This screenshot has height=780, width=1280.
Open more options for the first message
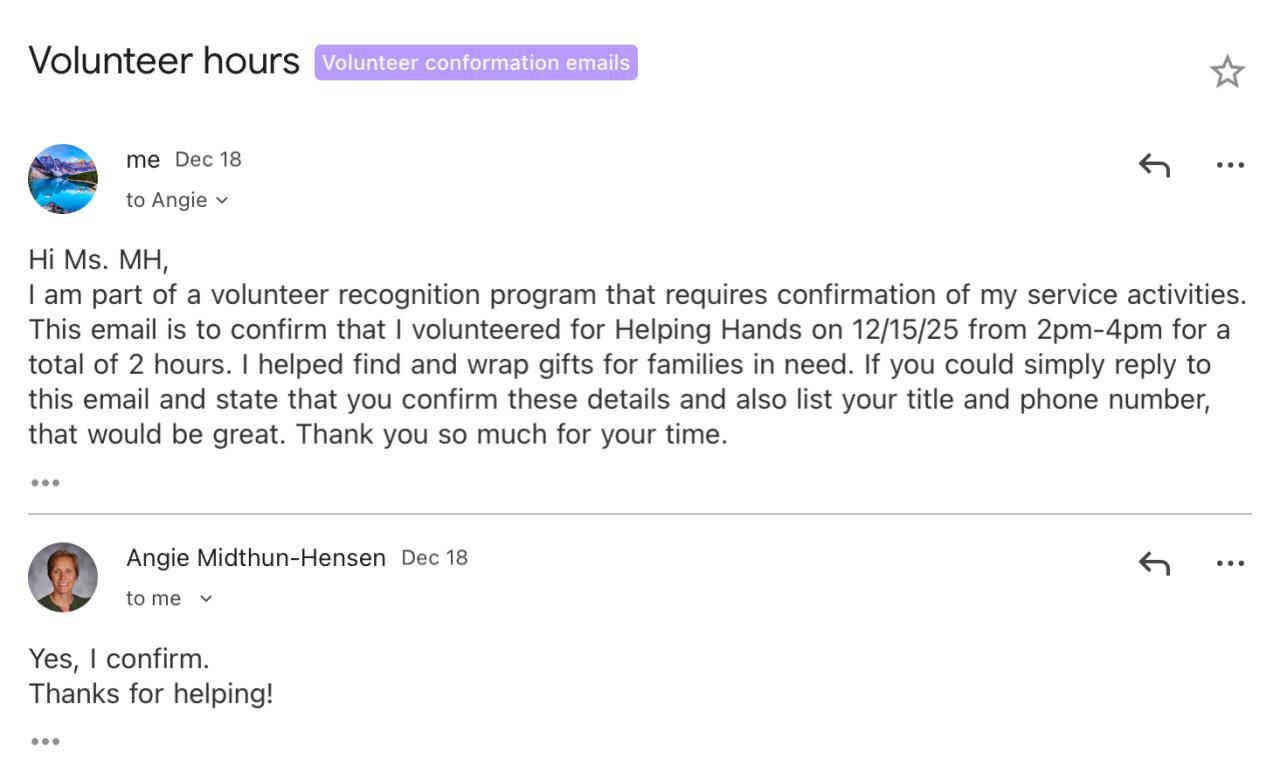1230,165
